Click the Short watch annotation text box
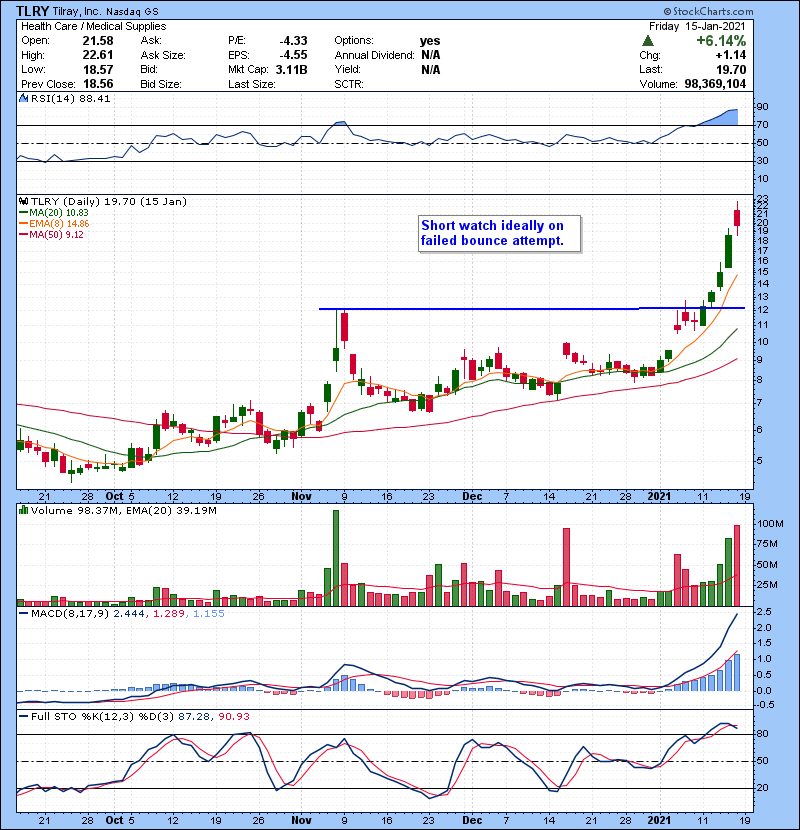 pos(500,233)
